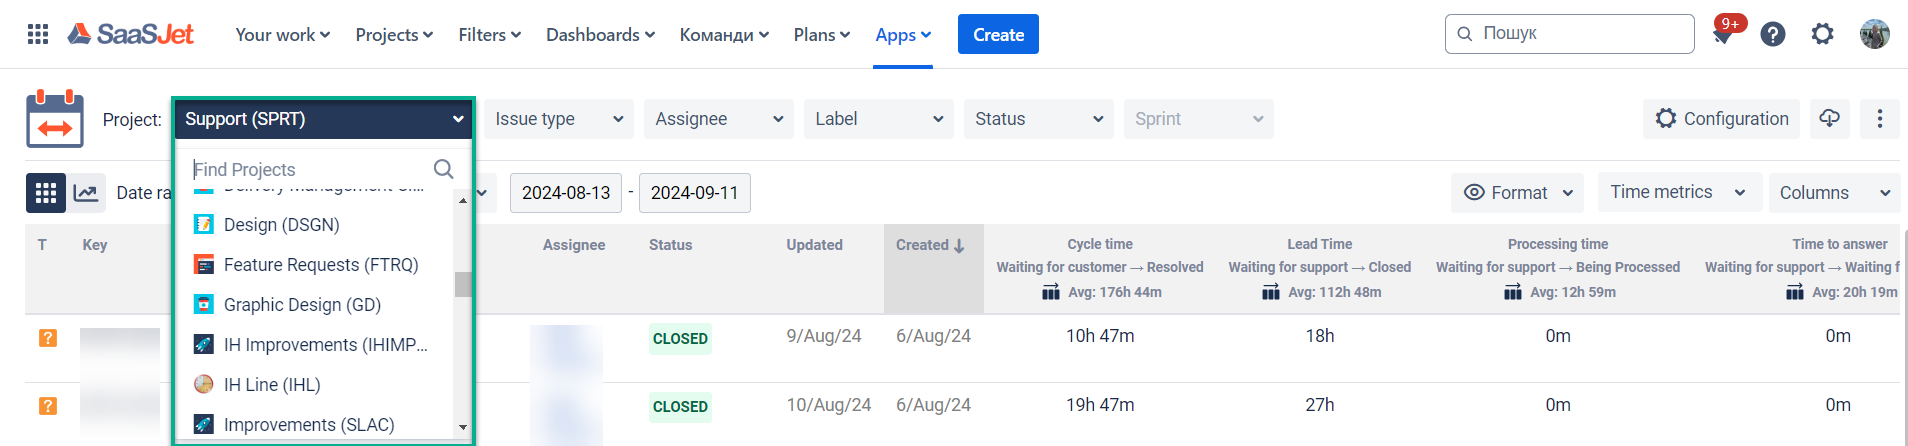
Task: Switch to the chart view
Action: click(x=87, y=193)
